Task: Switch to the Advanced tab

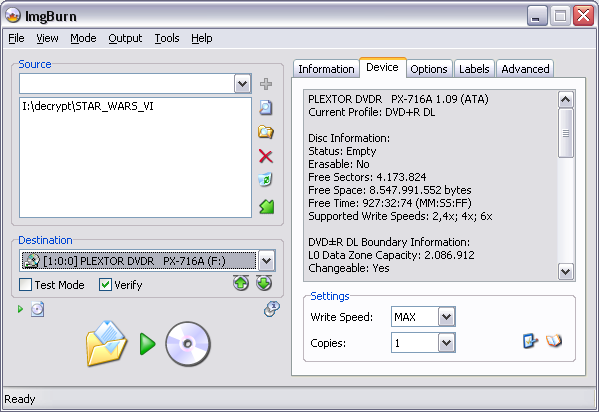Action: coord(525,69)
